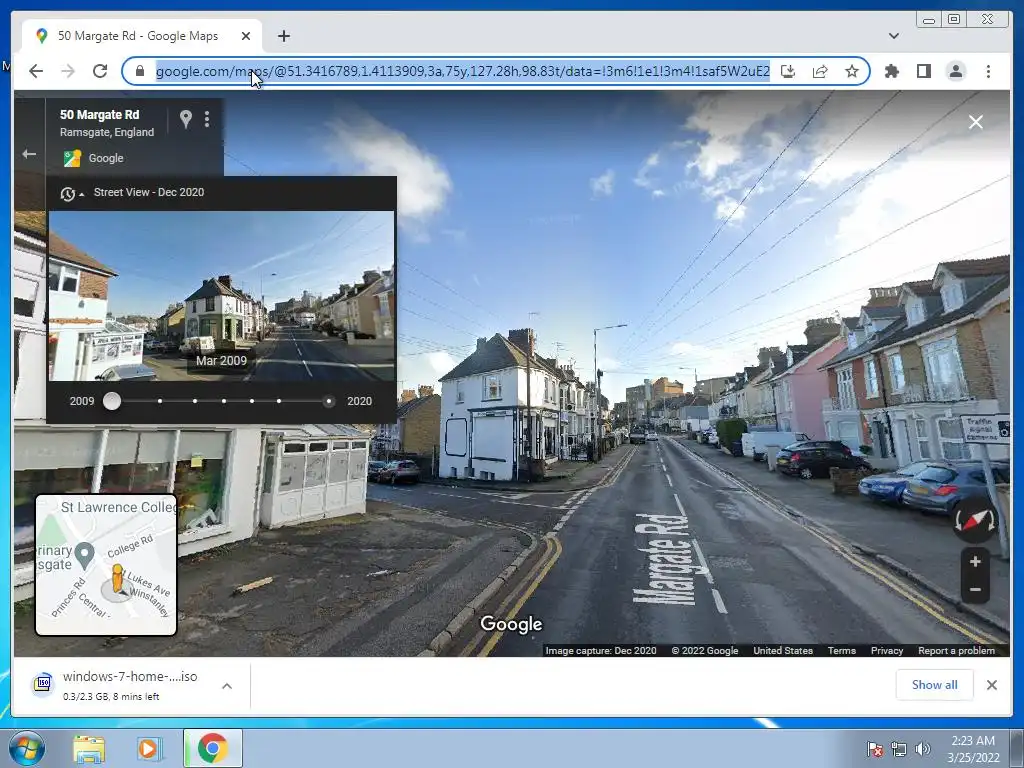Close the downloads bar

992,684
